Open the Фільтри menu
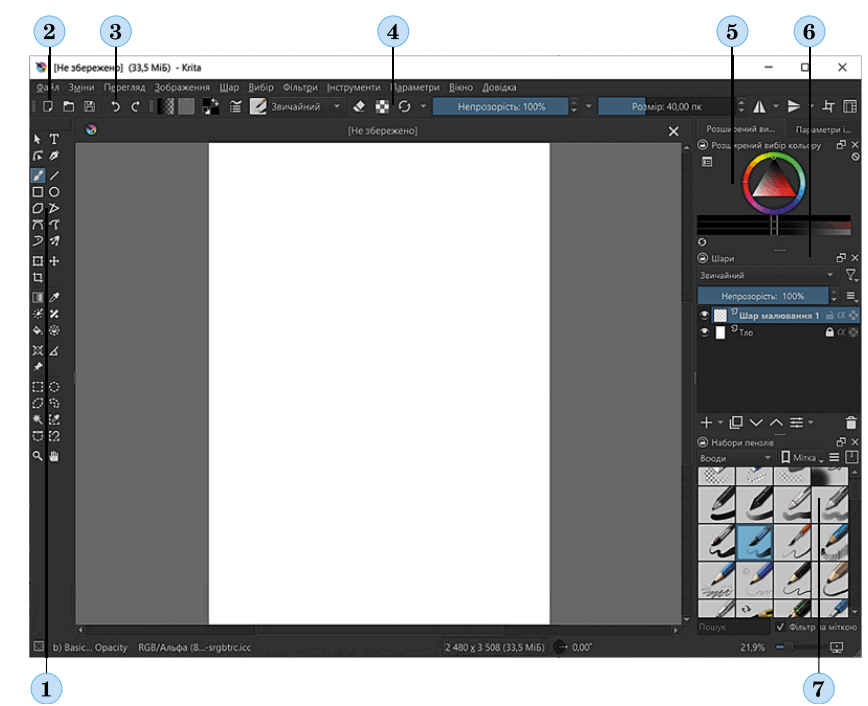 [300, 87]
